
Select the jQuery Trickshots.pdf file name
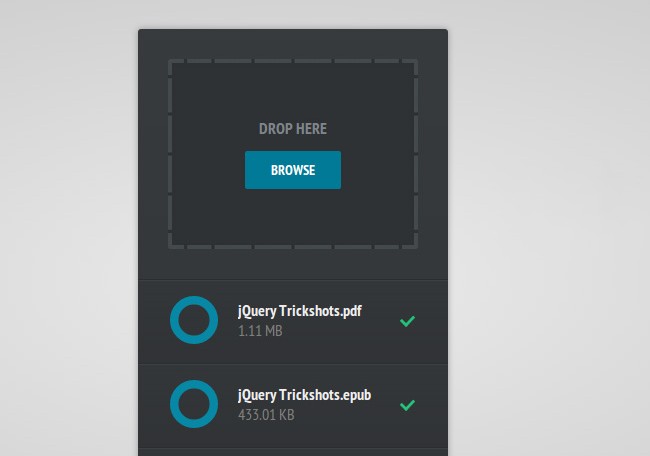click(299, 311)
